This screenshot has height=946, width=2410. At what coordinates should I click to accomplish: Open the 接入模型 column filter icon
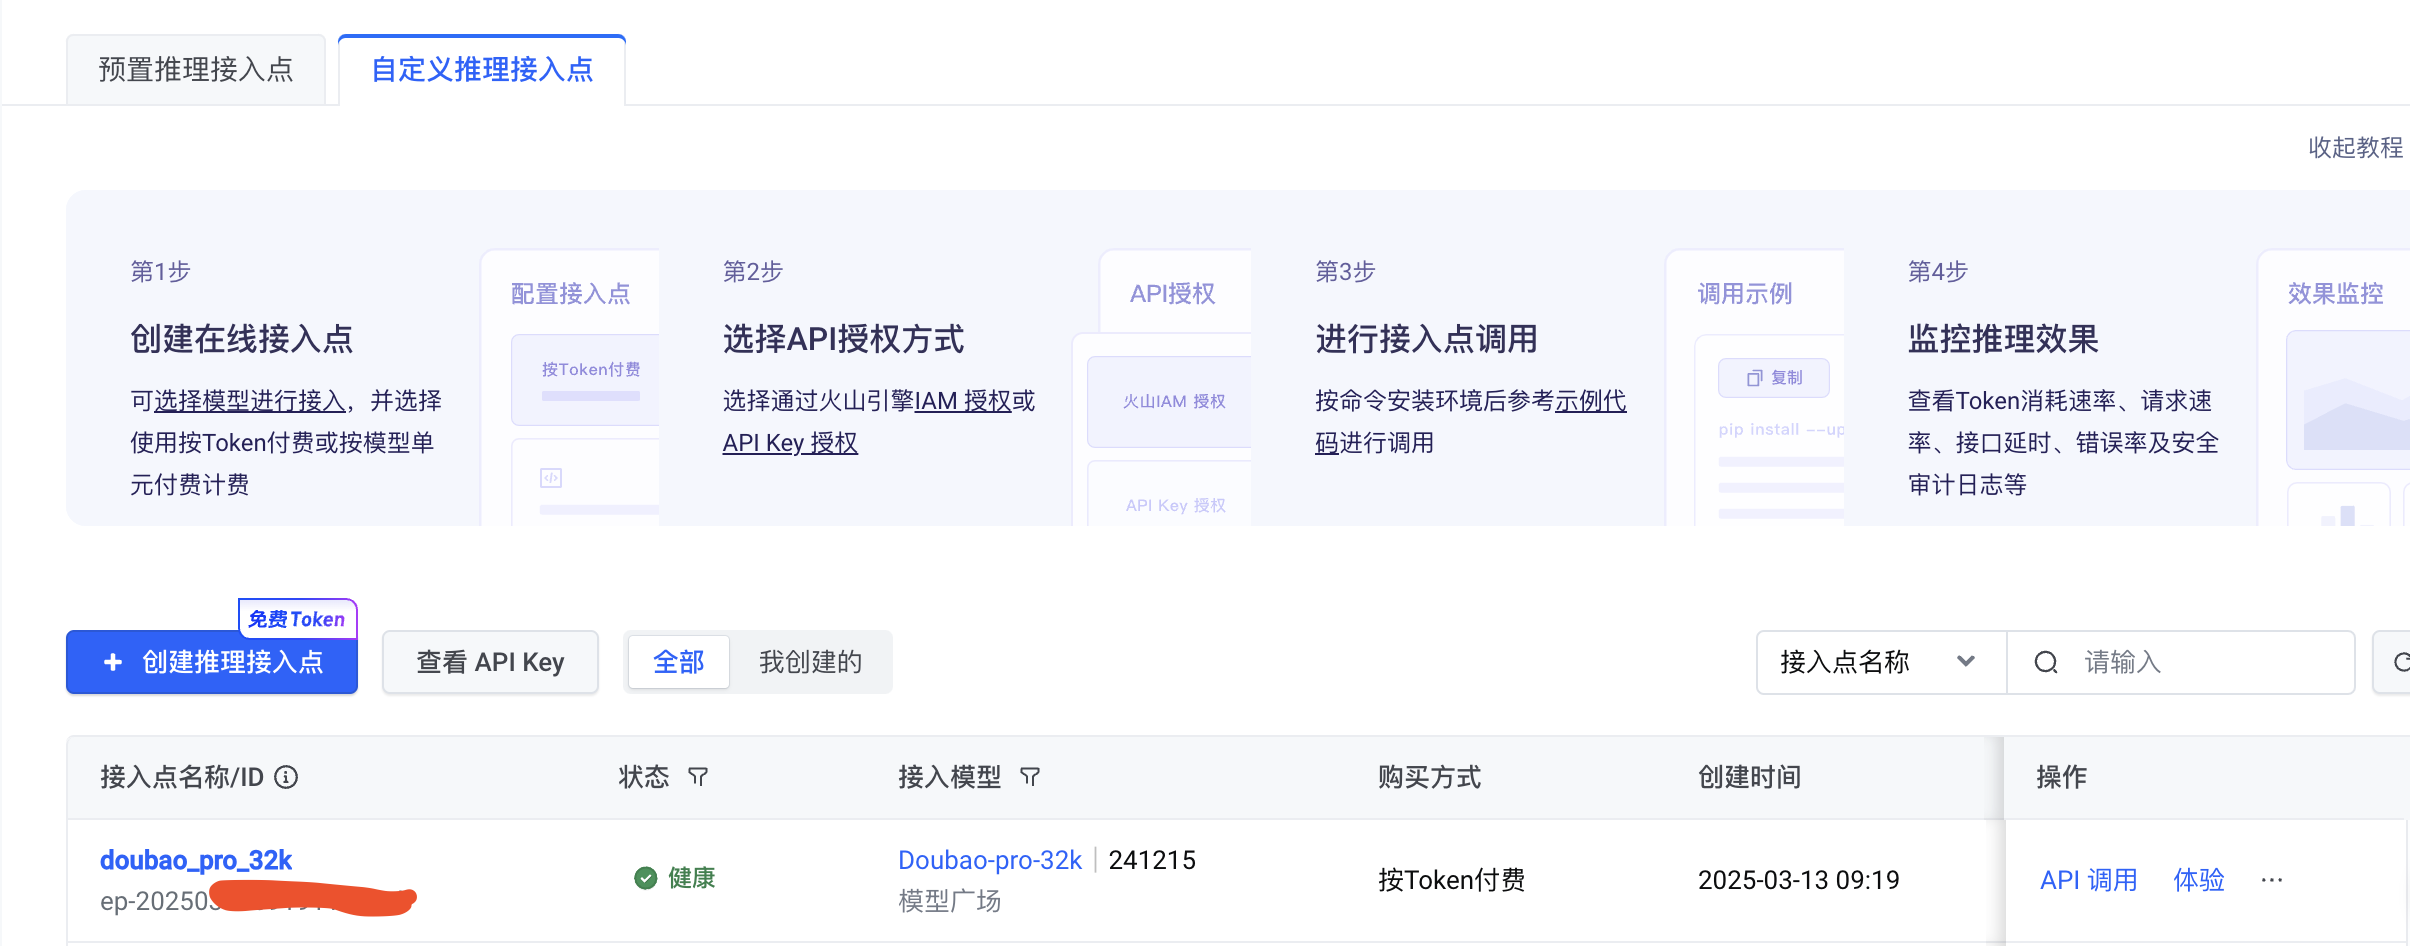1030,777
